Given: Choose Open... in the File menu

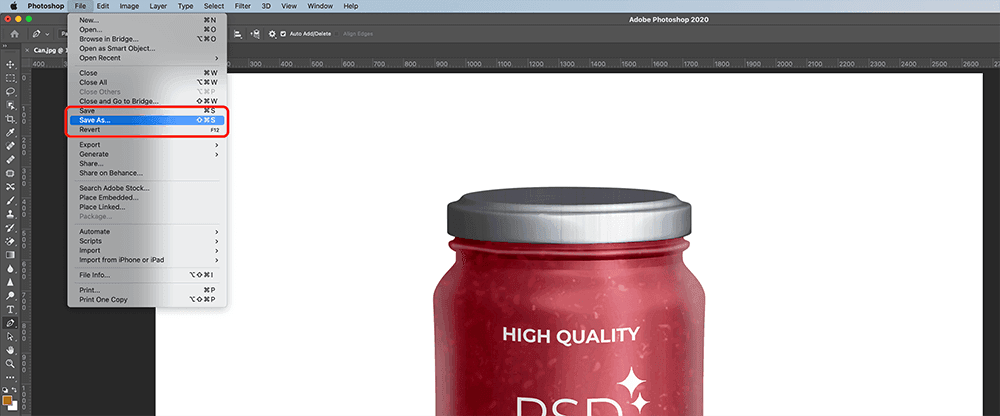Looking at the screenshot, I should [x=147, y=30].
